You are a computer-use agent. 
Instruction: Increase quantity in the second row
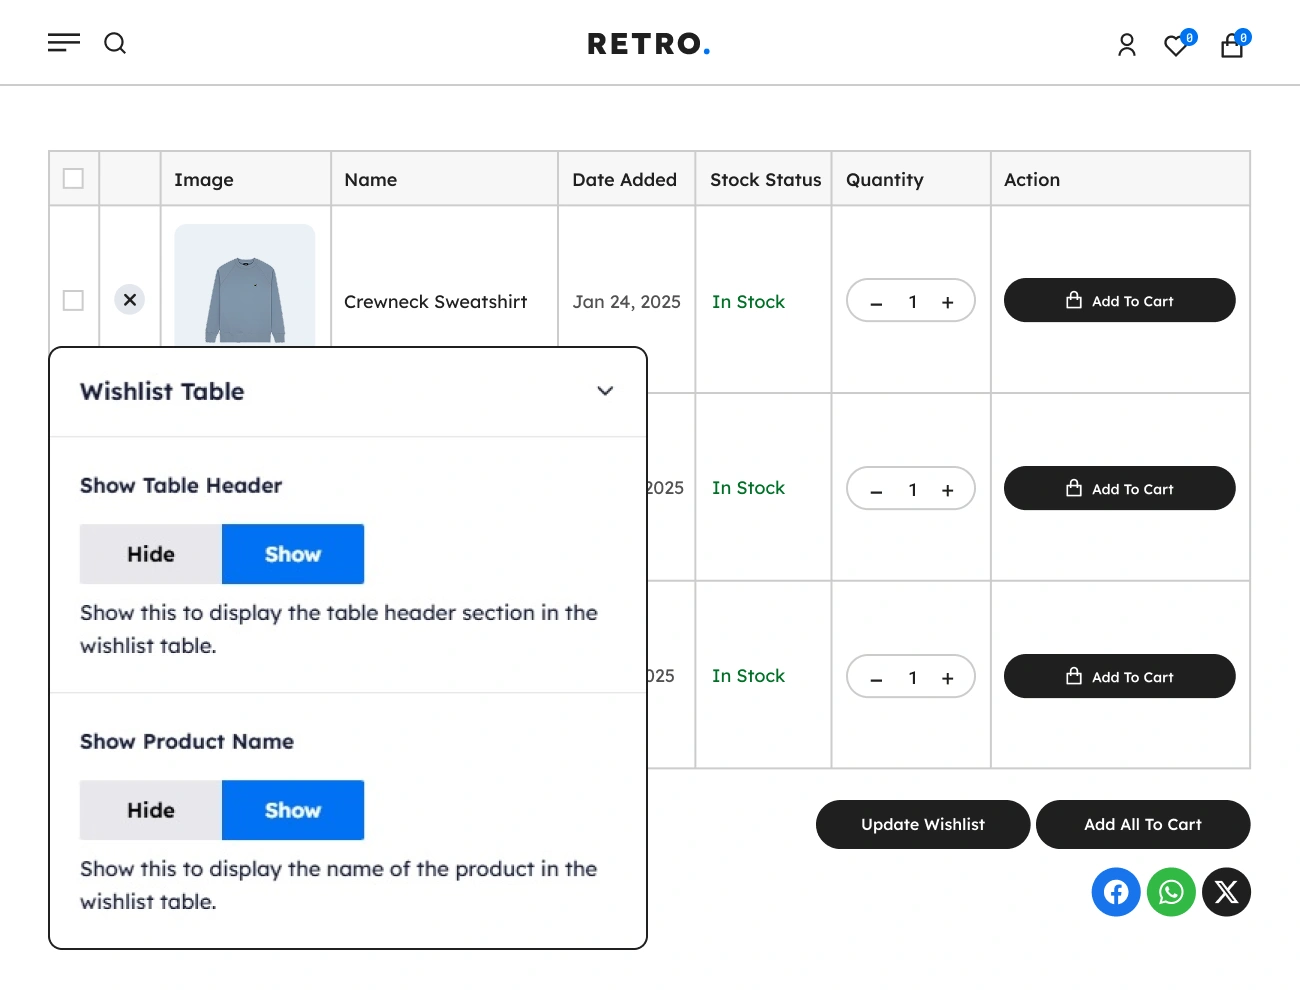click(948, 490)
